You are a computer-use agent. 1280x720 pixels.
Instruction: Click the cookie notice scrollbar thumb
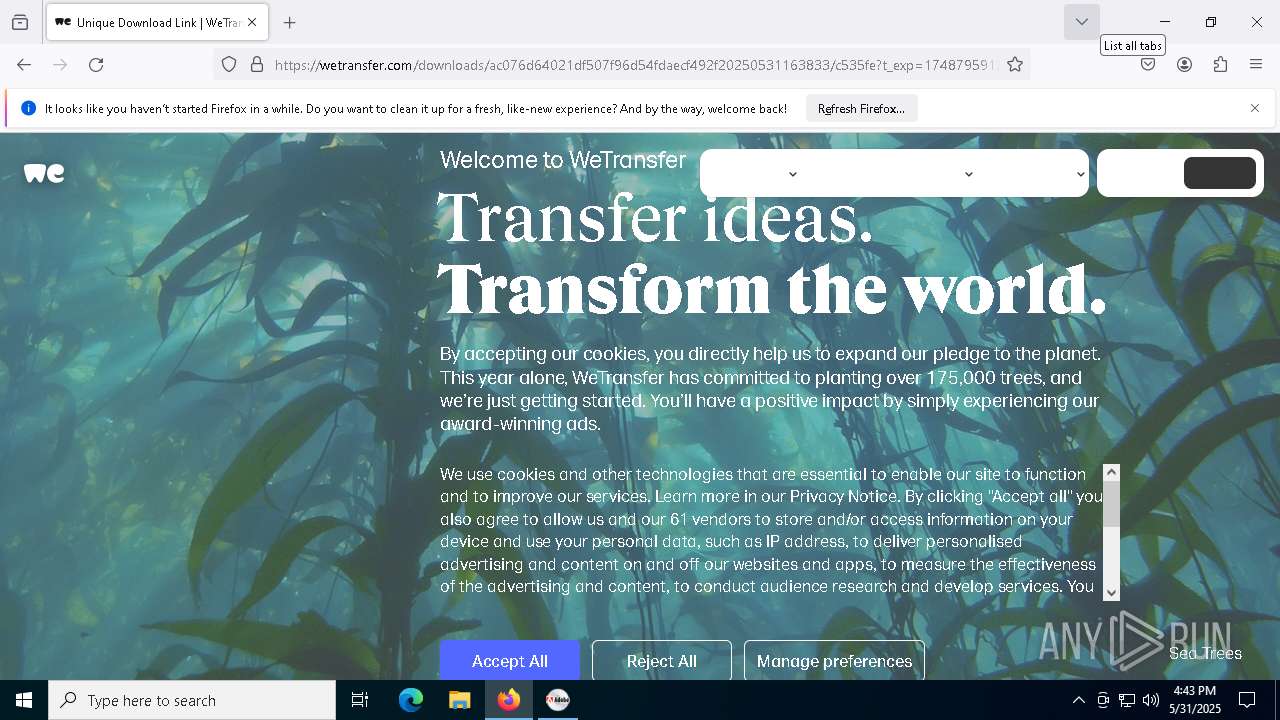point(1111,503)
